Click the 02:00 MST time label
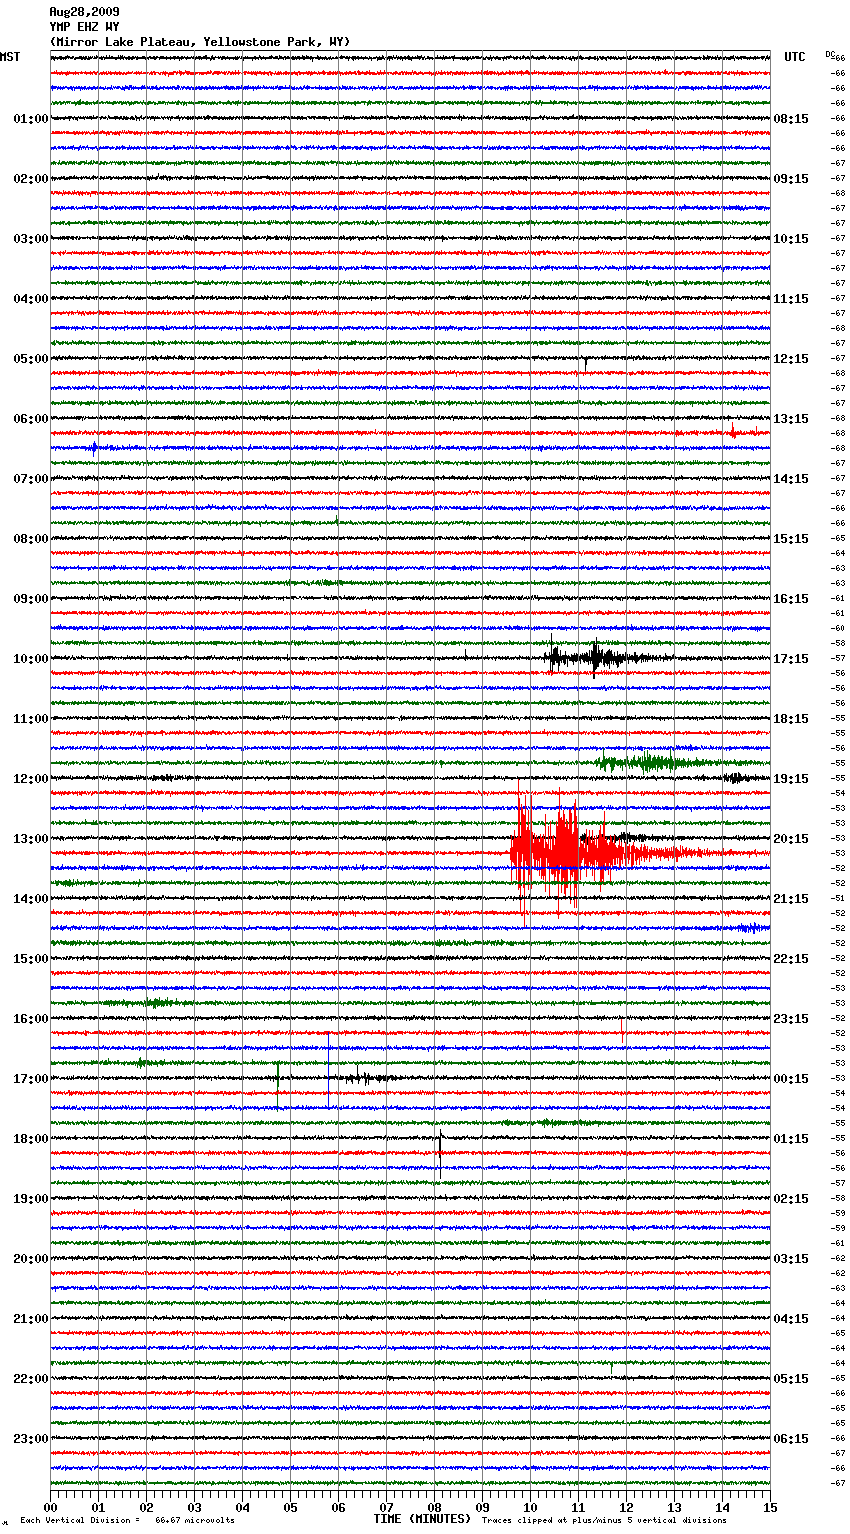 [x=31, y=179]
